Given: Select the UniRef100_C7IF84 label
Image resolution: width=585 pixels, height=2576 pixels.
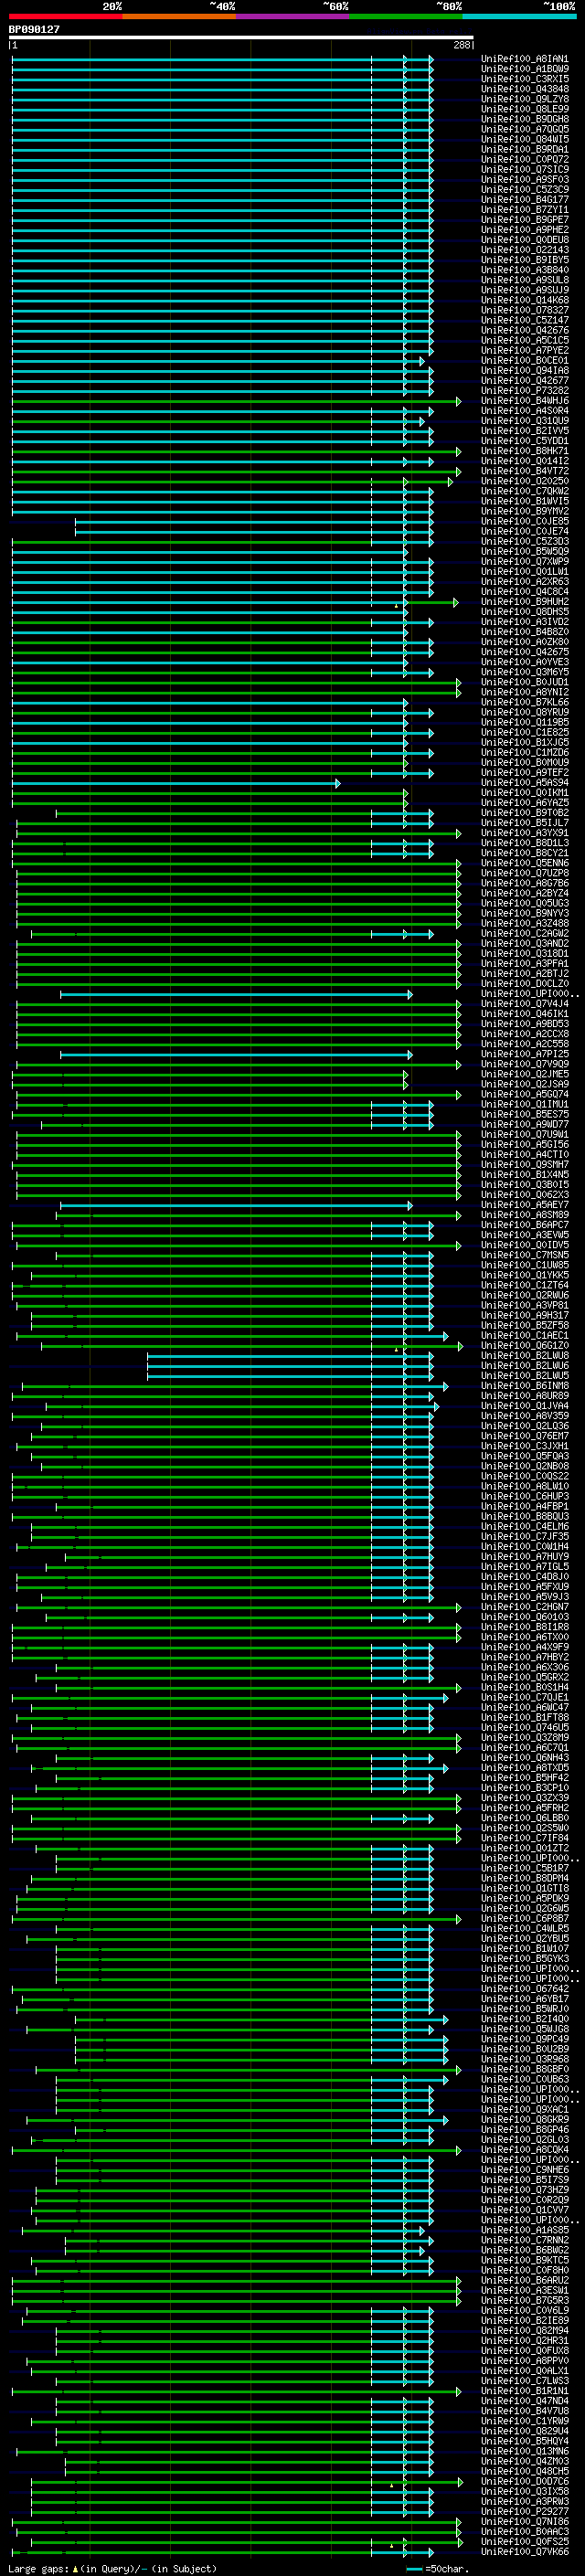Looking at the screenshot, I should 525,1838.
